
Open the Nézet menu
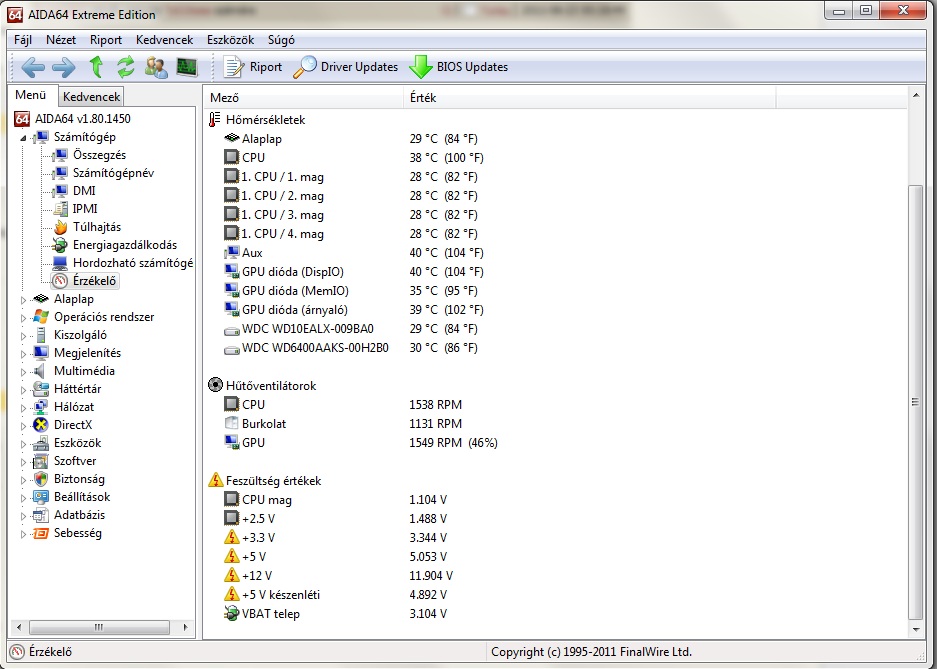tap(61, 40)
